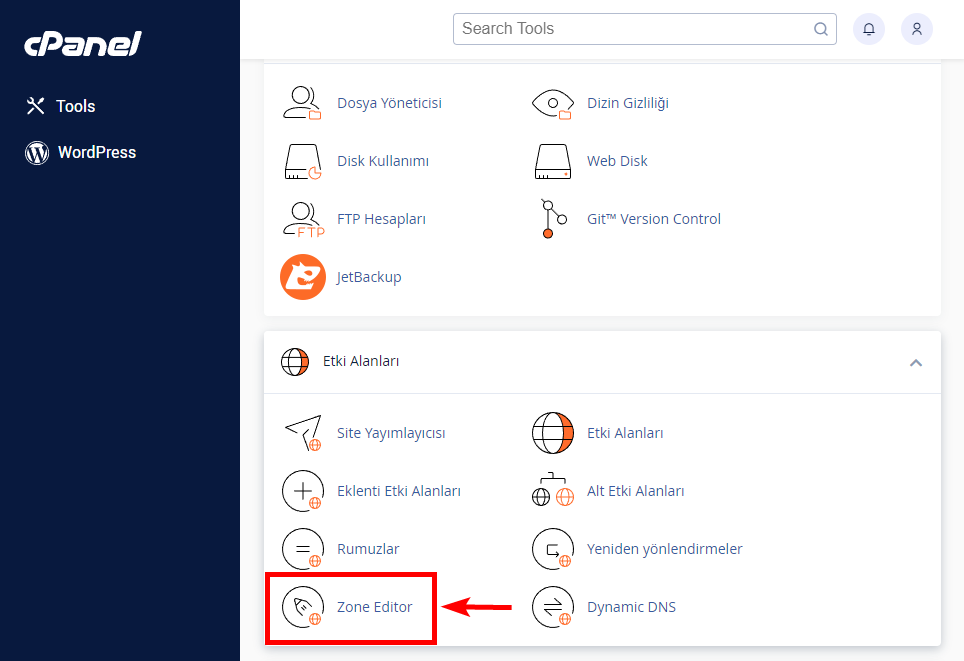
Task: Open the FTP Hesapları icon
Action: [x=303, y=219]
